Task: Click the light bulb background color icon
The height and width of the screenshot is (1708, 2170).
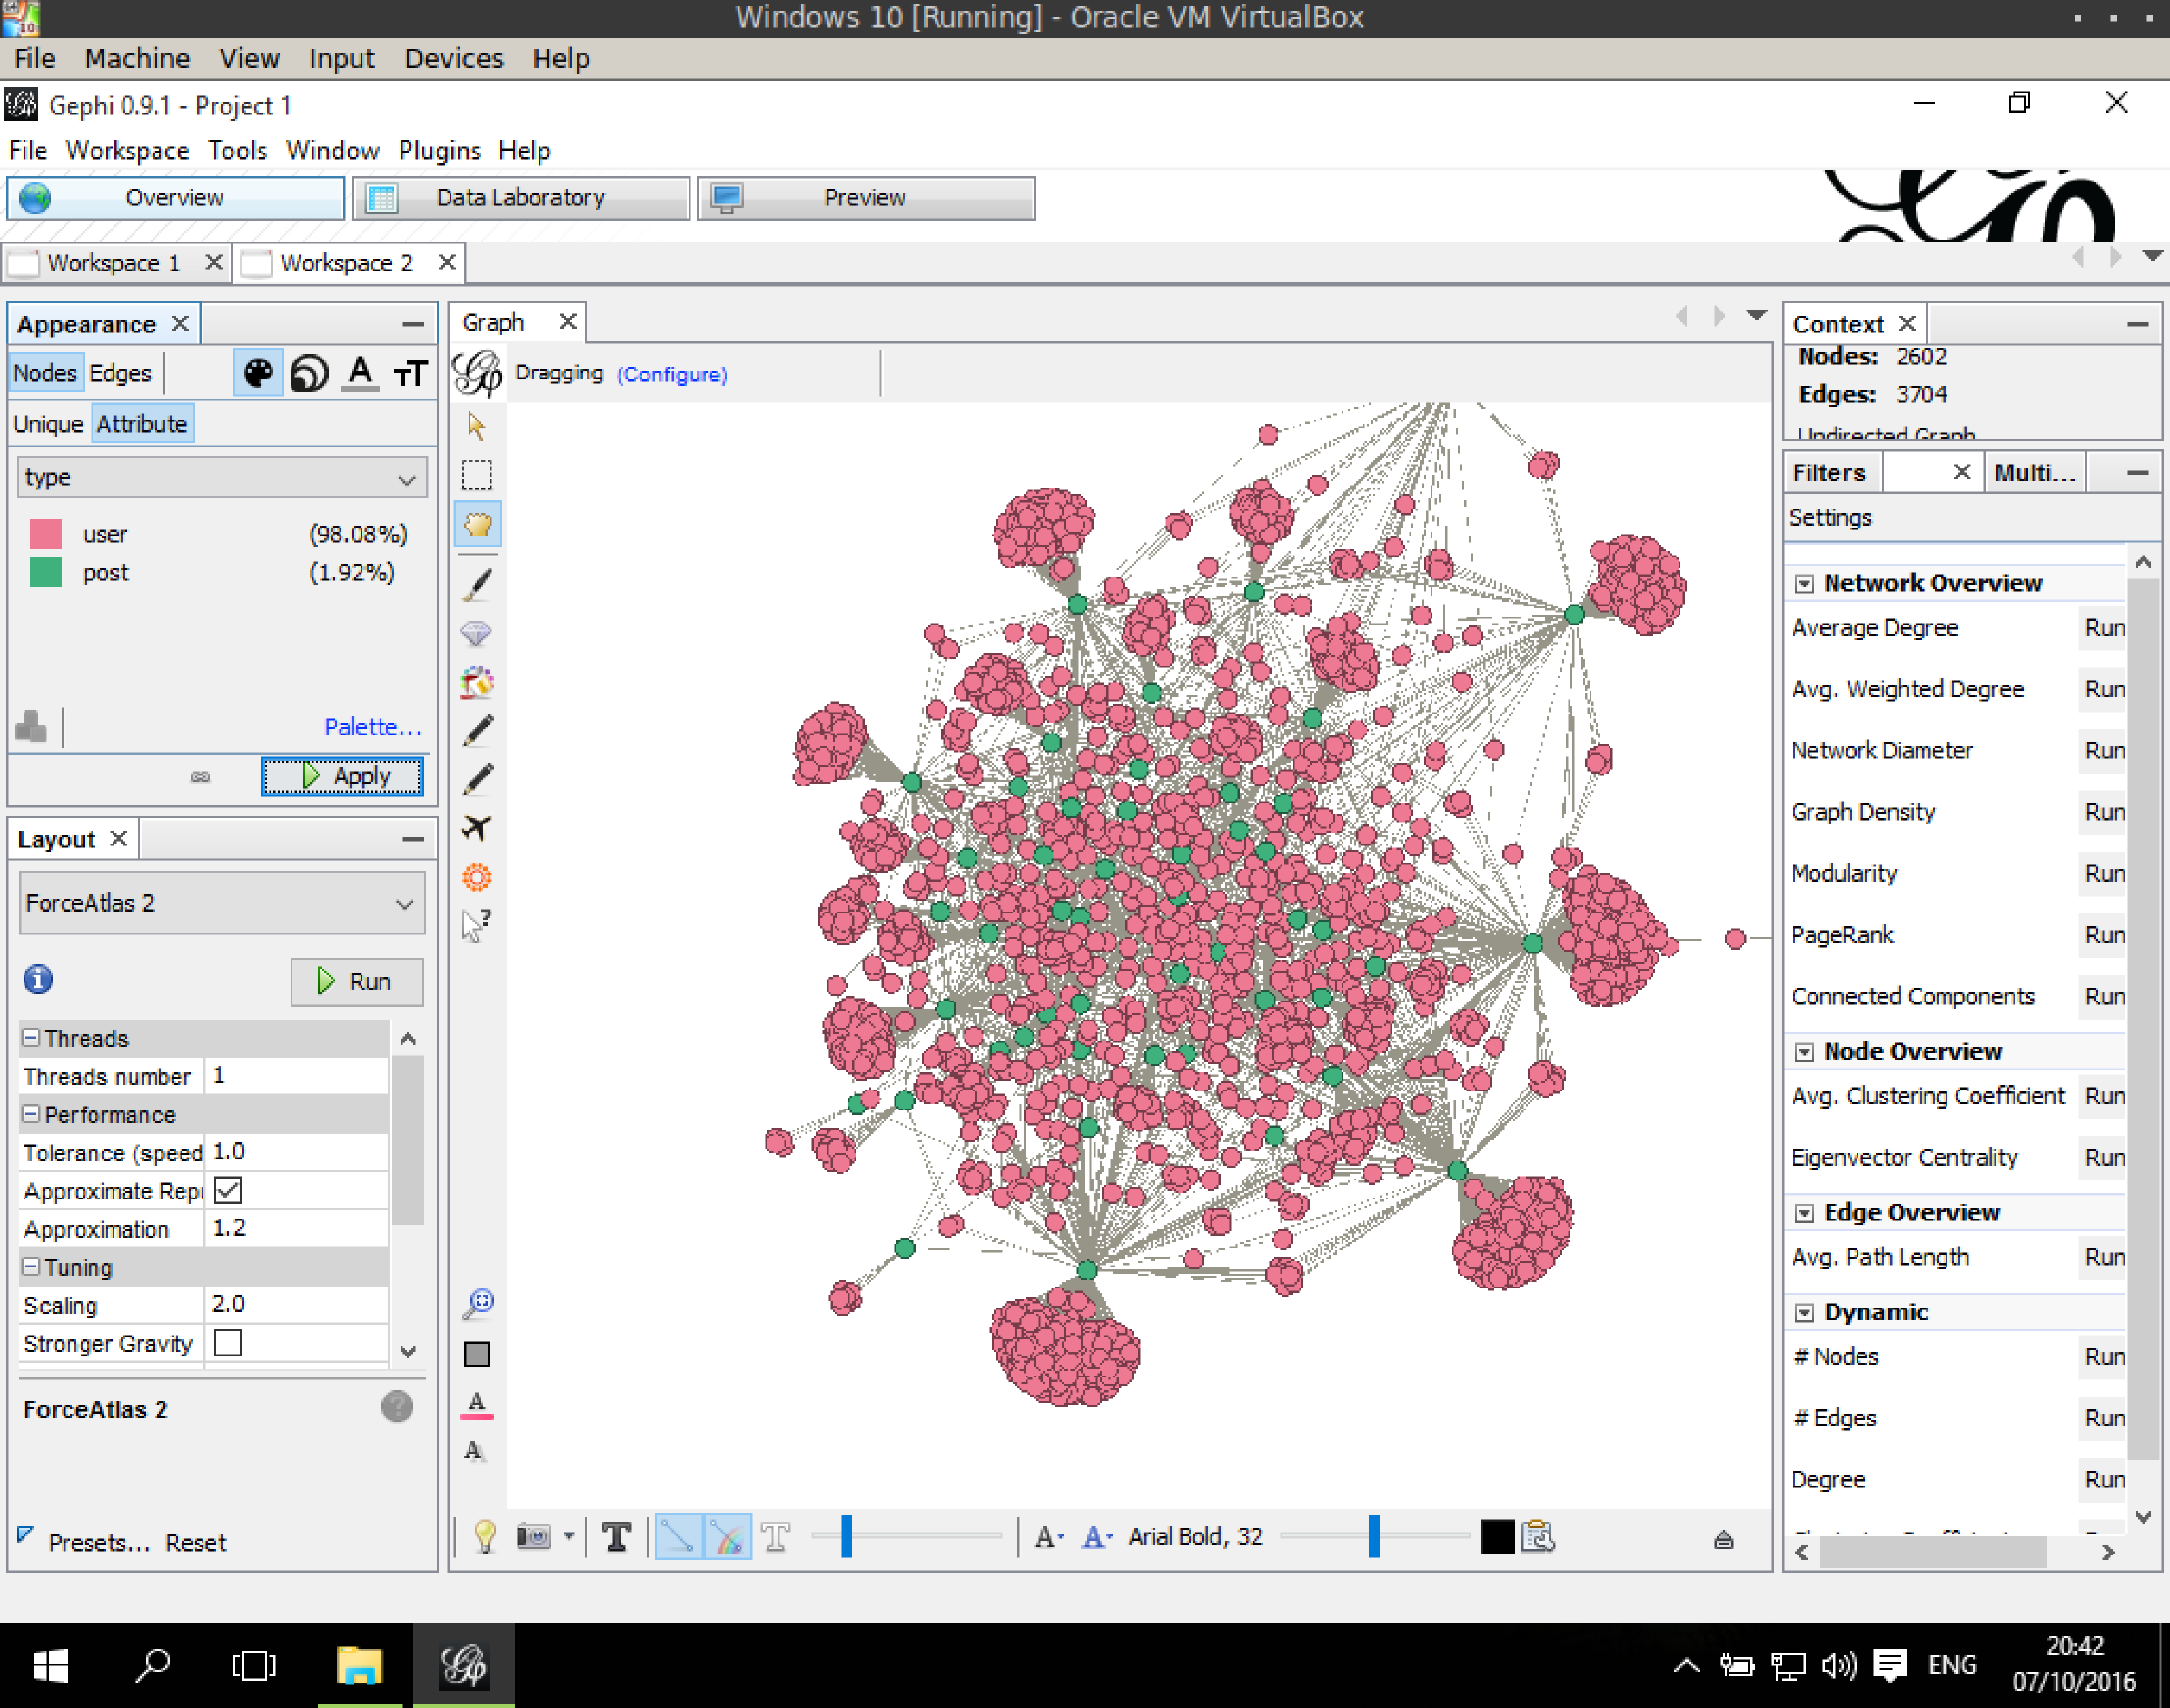Action: pyautogui.click(x=485, y=1536)
